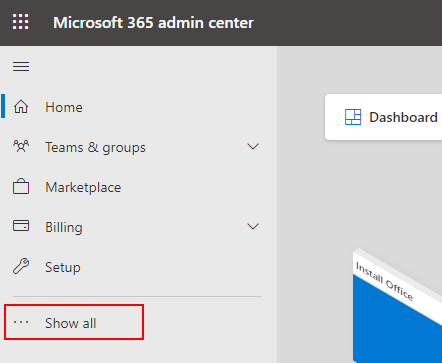
Task: Click the Show all label
Action: click(x=71, y=323)
